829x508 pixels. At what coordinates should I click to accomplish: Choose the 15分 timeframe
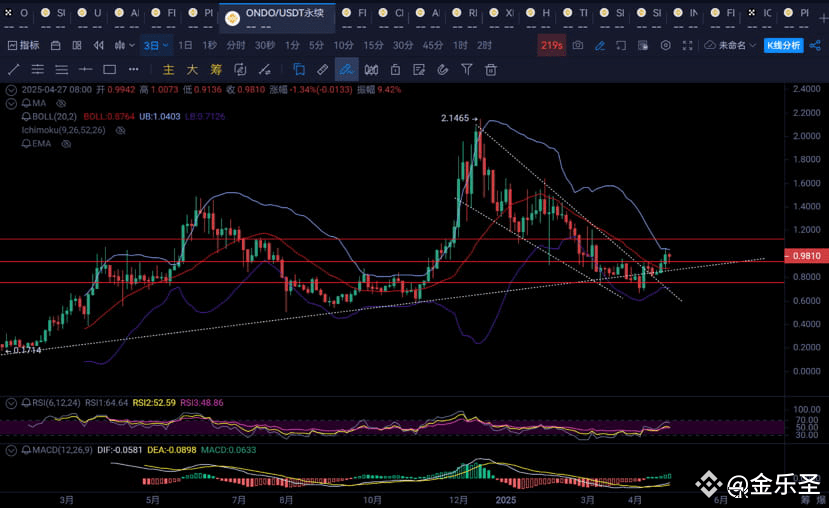(373, 45)
